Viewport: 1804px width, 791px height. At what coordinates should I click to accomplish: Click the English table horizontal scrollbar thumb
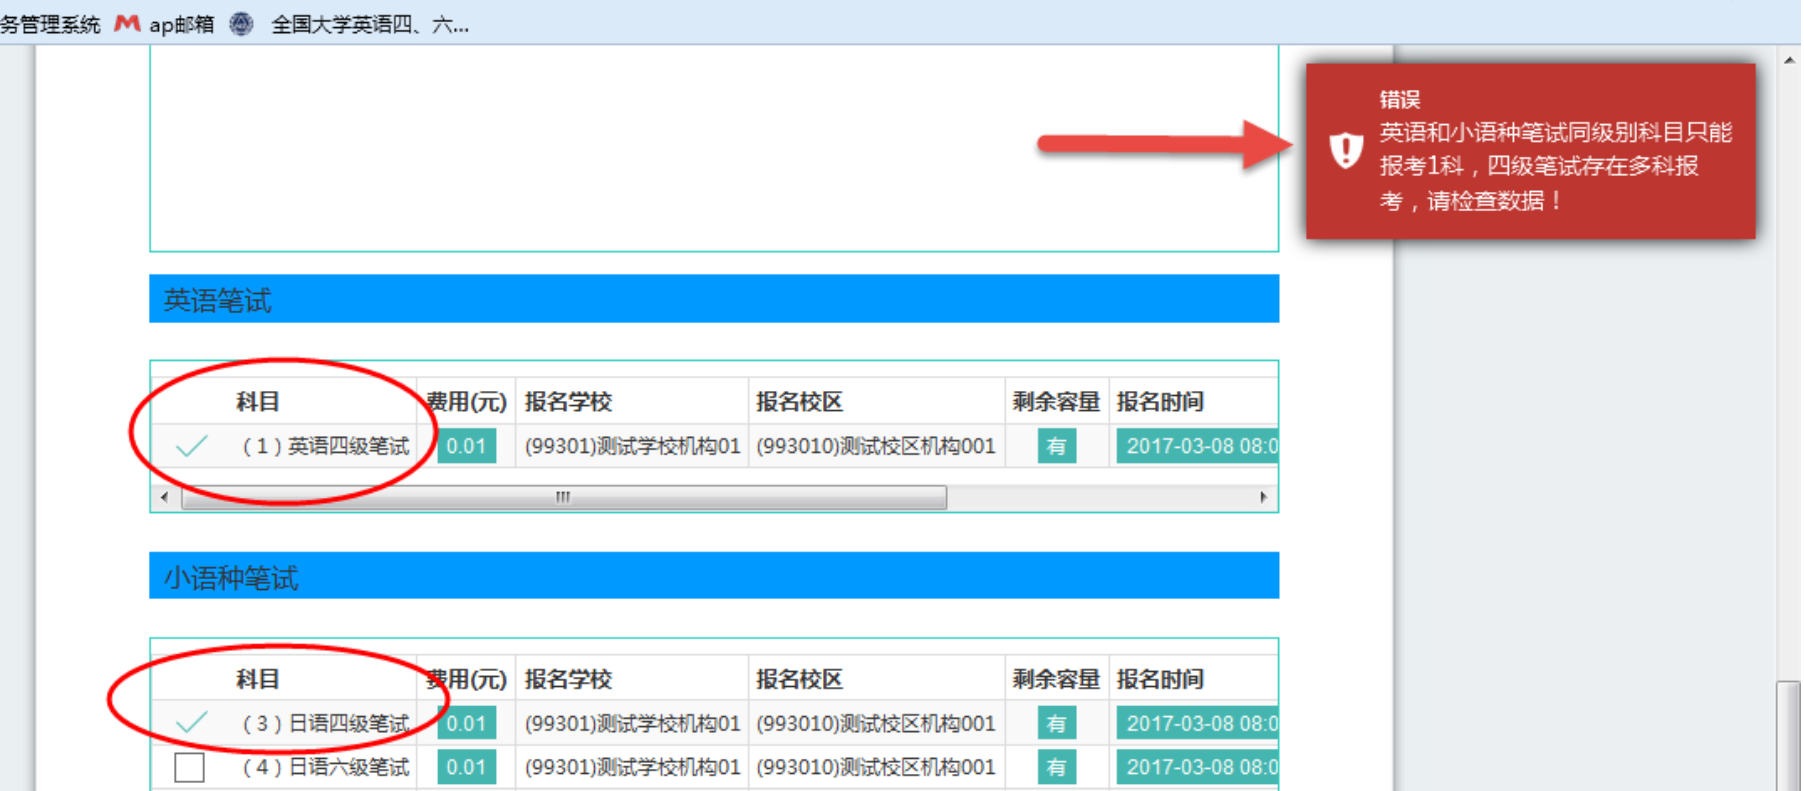click(564, 497)
